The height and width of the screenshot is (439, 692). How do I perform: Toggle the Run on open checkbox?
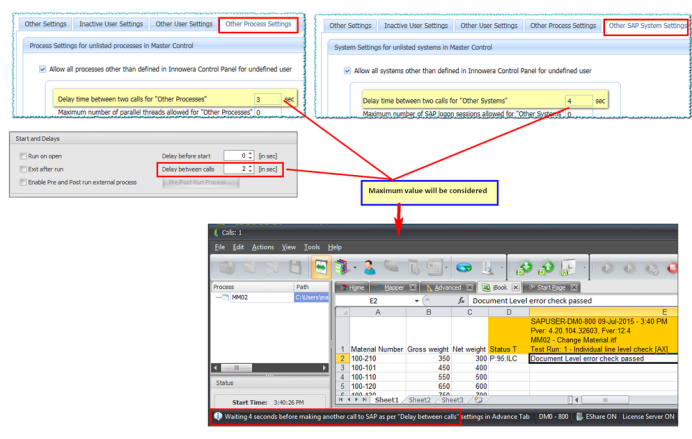click(x=23, y=156)
